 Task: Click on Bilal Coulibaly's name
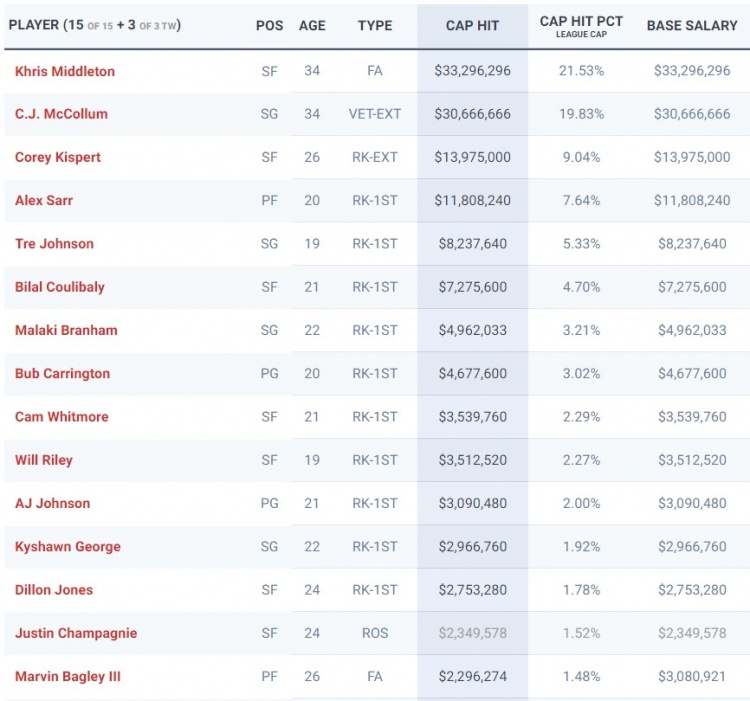click(60, 287)
